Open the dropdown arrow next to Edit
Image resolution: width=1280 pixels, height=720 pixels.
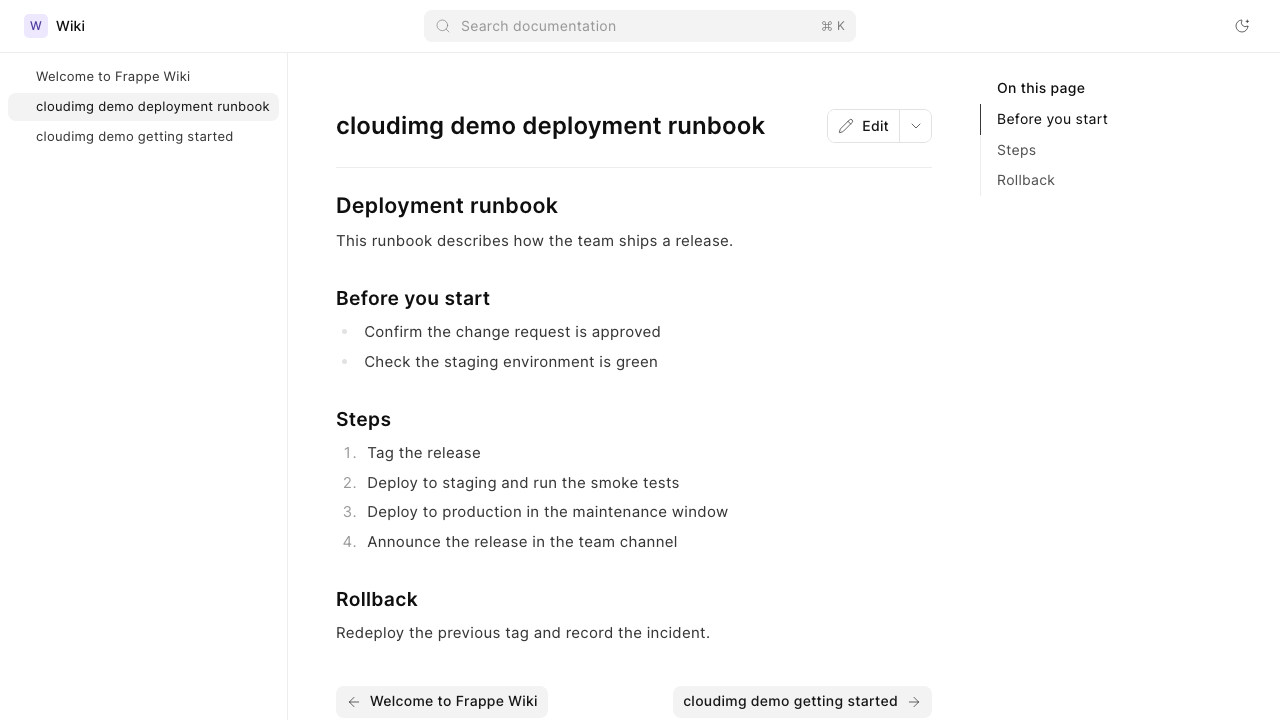[916, 126]
